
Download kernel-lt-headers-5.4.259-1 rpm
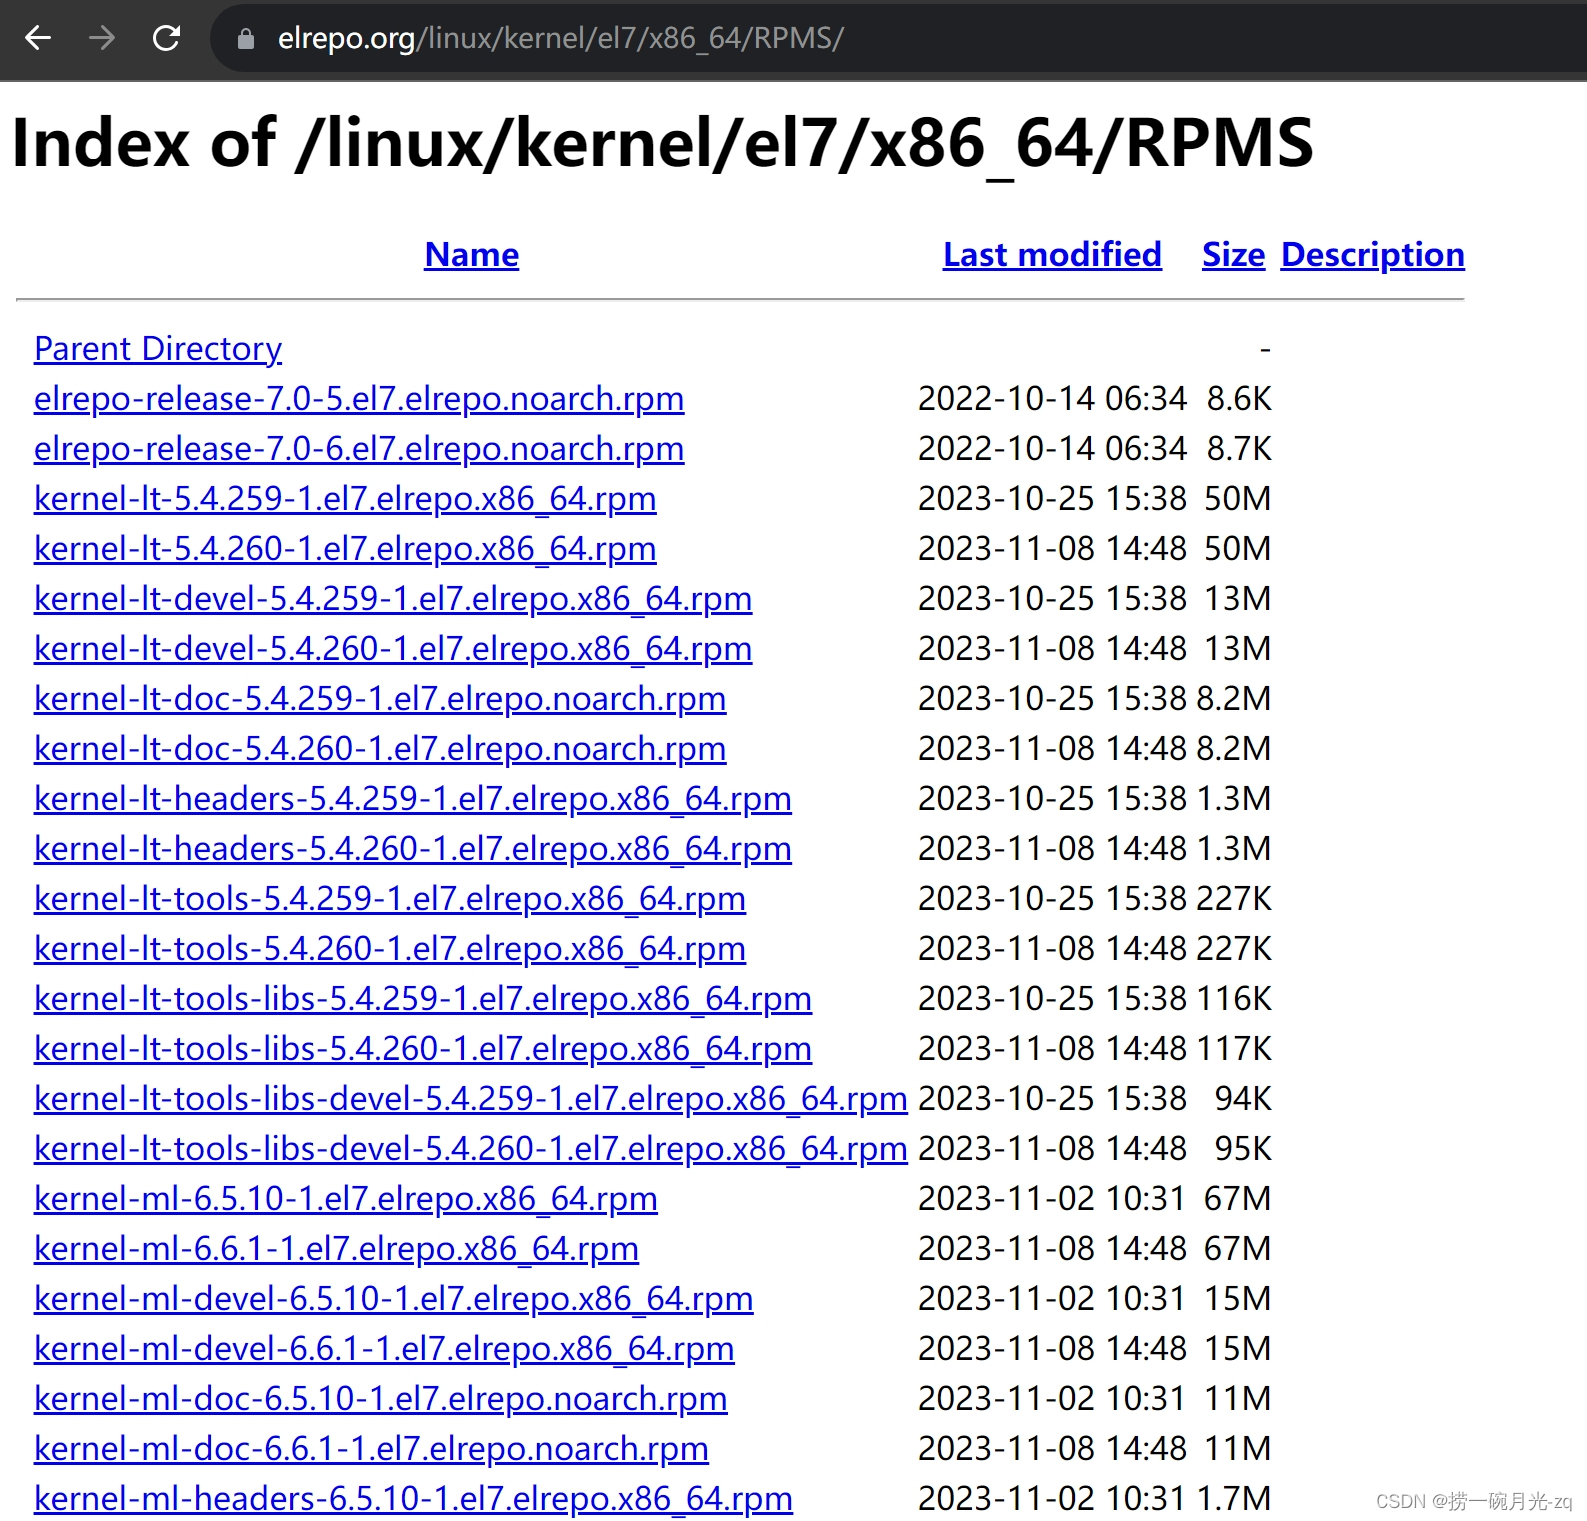[x=413, y=799]
